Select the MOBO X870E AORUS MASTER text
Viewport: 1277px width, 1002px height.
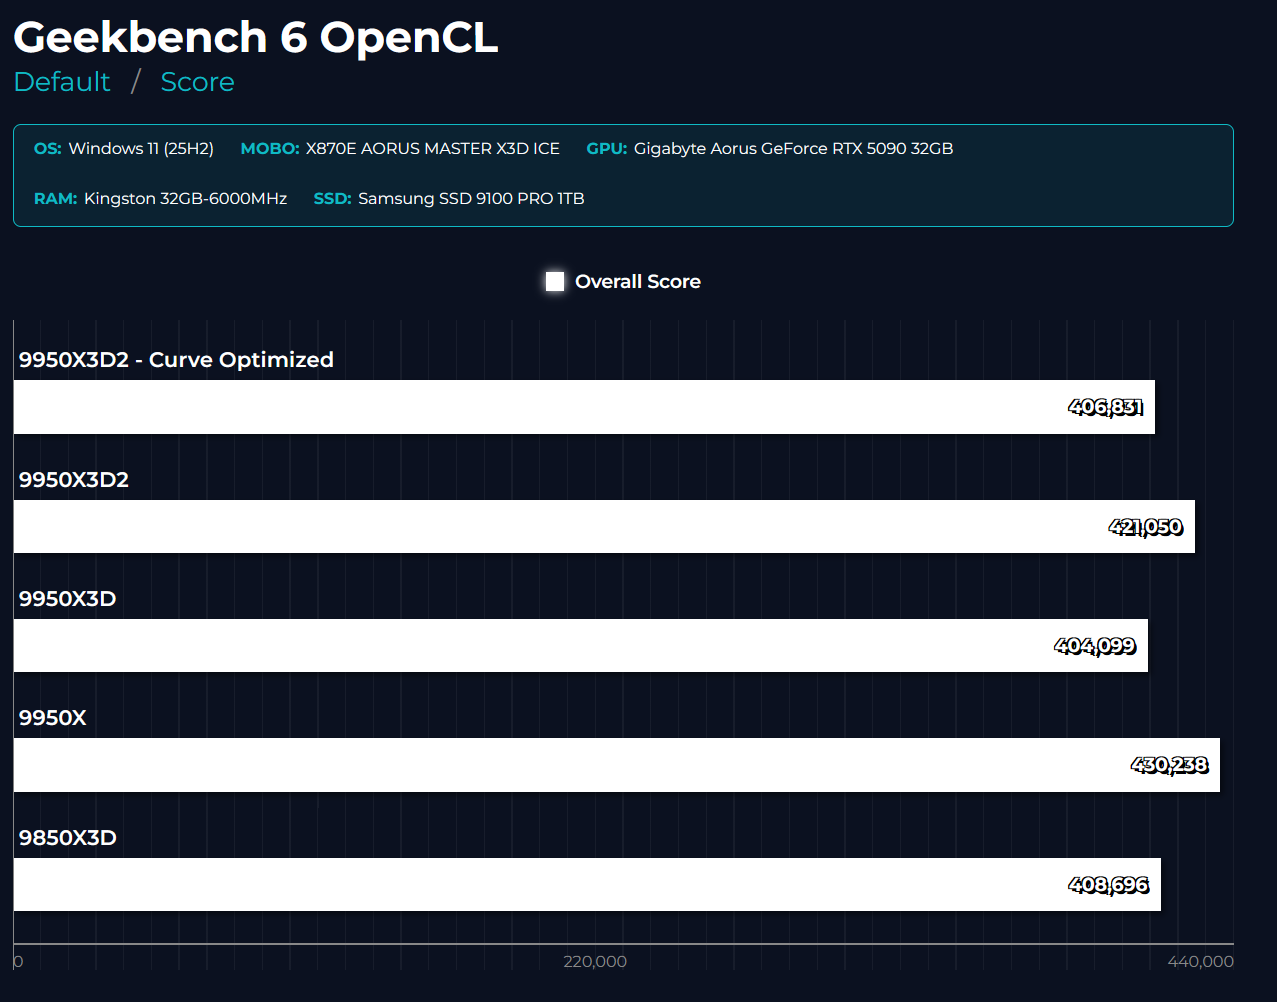click(432, 149)
